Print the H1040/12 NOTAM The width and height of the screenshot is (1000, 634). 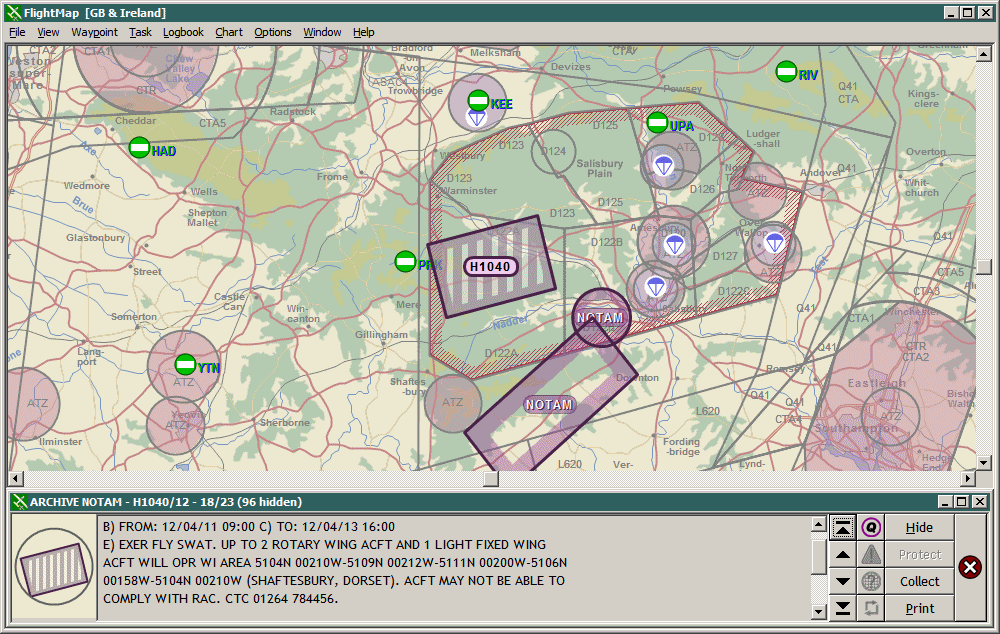[x=919, y=608]
